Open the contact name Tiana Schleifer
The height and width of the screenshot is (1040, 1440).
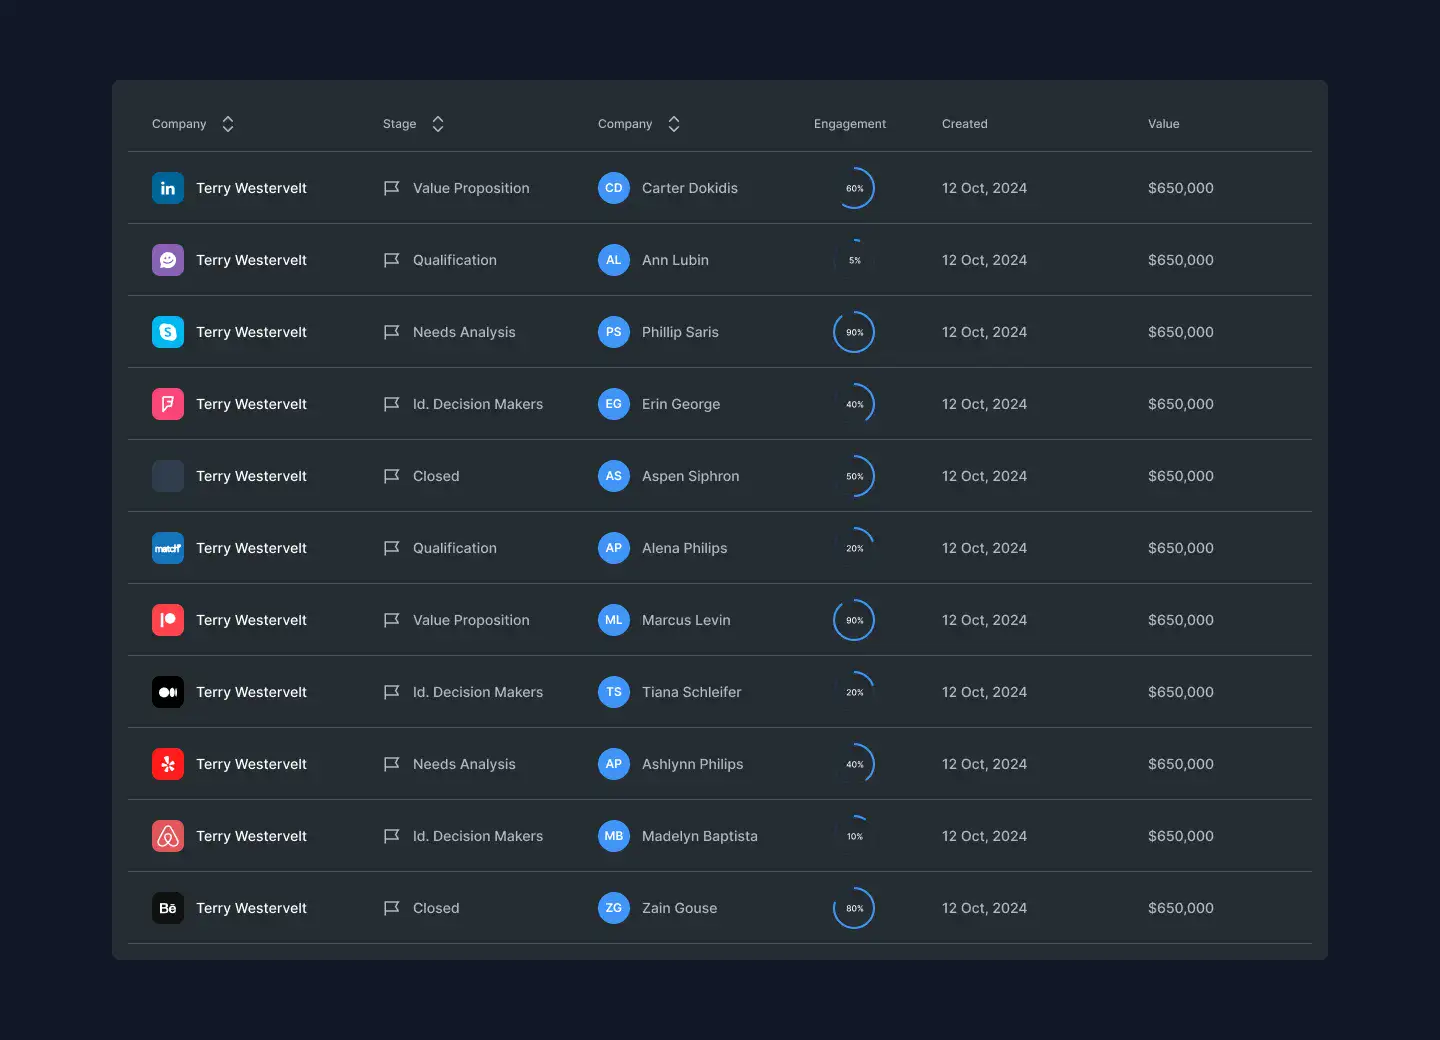click(692, 692)
